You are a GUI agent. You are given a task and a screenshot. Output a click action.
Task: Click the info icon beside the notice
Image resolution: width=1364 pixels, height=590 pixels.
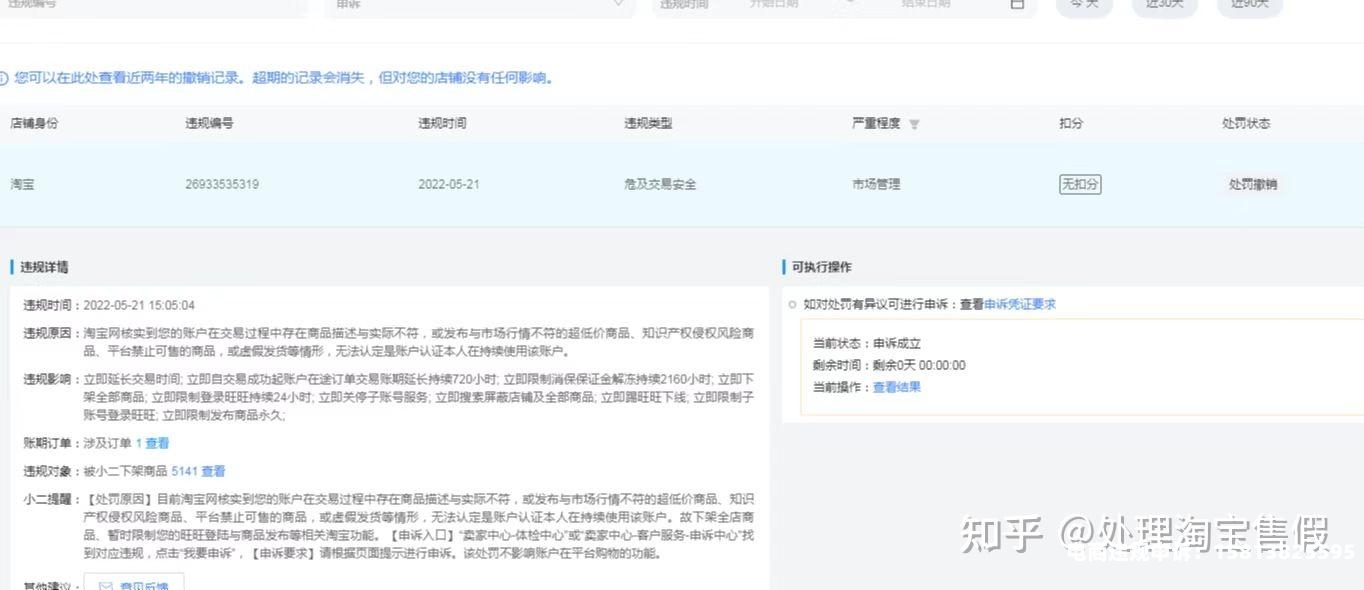[x=3, y=78]
